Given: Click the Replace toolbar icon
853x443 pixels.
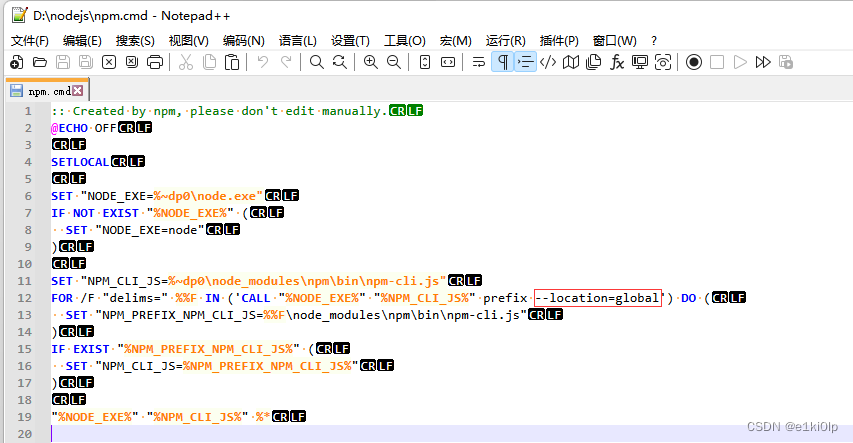Looking at the screenshot, I should [x=340, y=63].
